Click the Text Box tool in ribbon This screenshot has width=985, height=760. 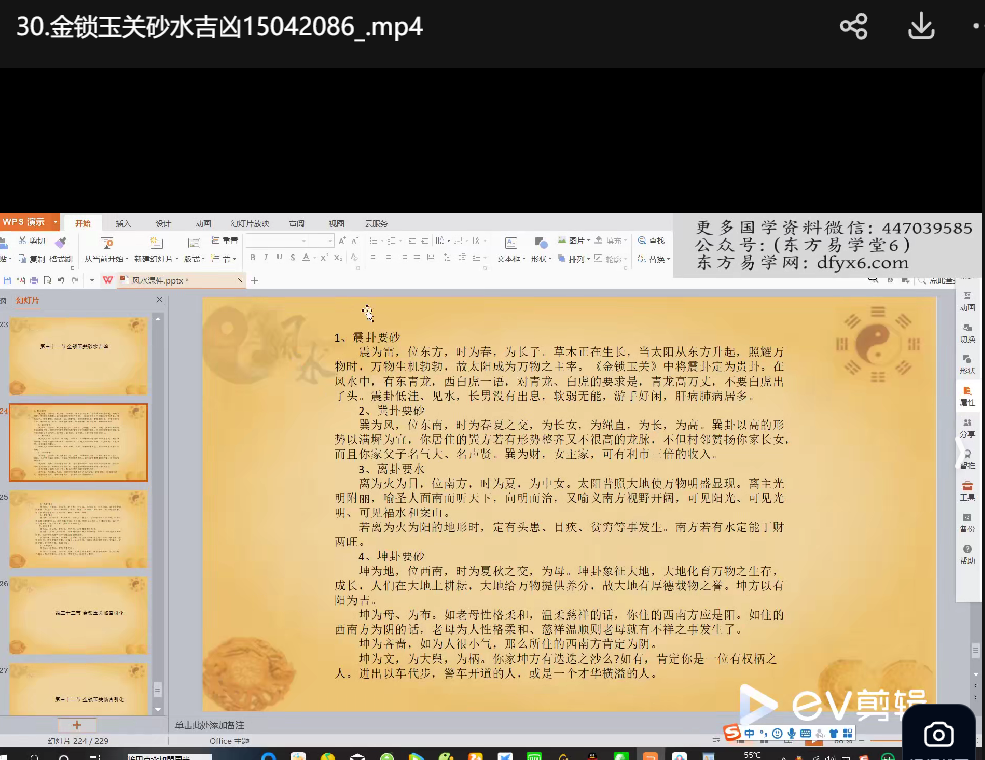coord(510,242)
